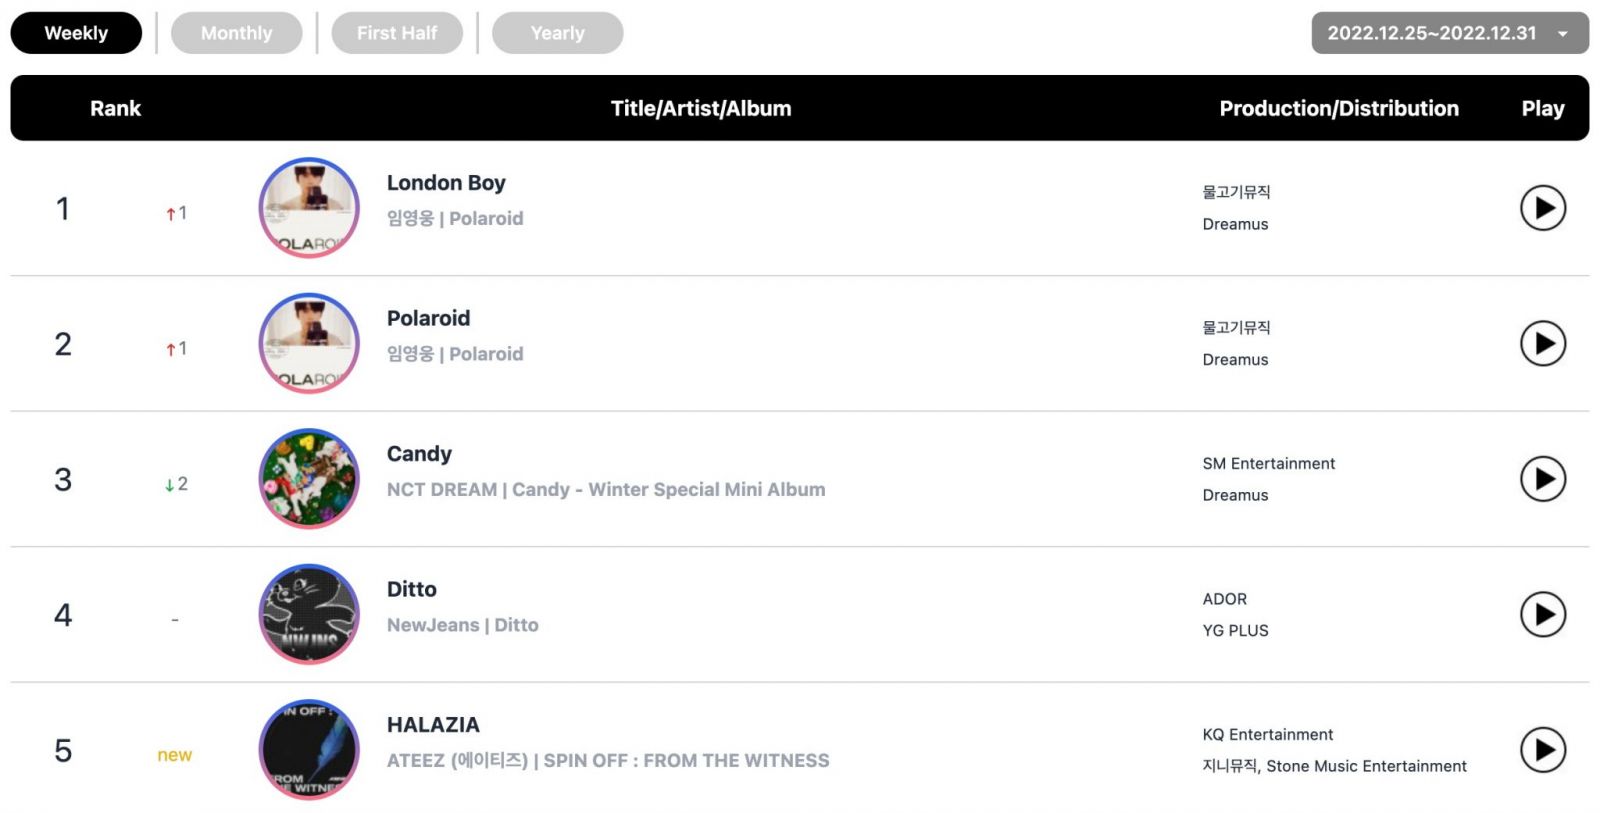Viewport: 1600px width, 813px height.
Task: Select the Weekly chart tab
Action: tap(76, 33)
